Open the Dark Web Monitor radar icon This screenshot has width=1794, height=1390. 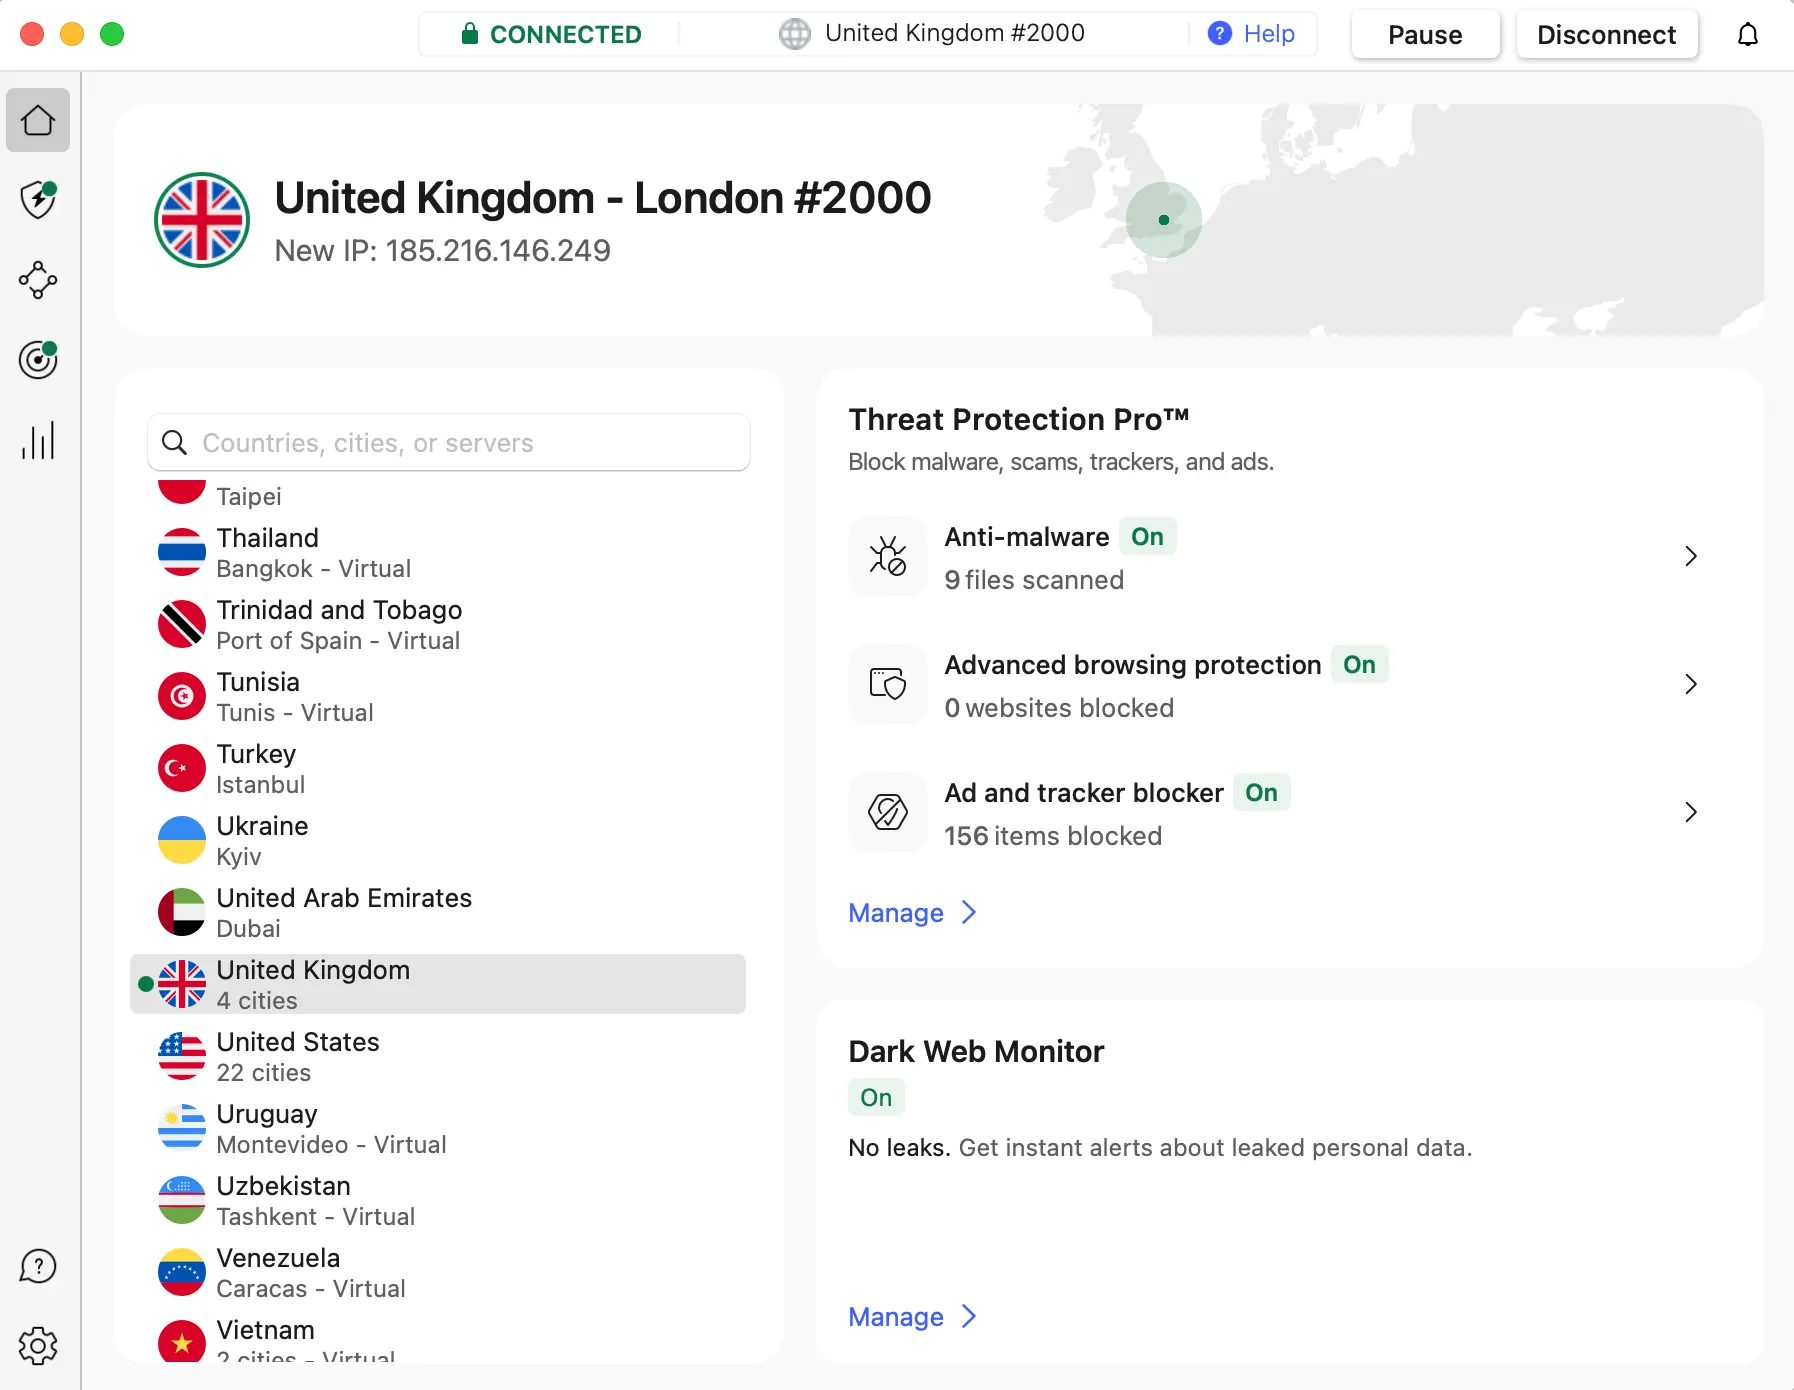38,360
